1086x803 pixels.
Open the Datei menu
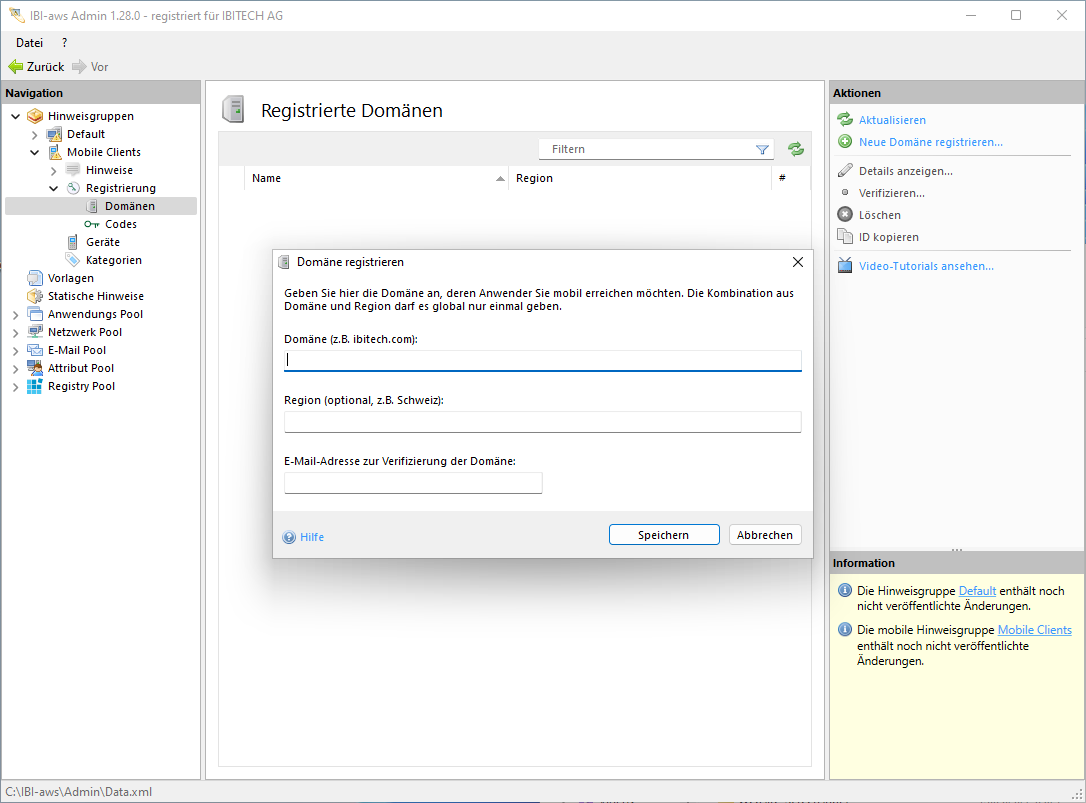pyautogui.click(x=30, y=43)
